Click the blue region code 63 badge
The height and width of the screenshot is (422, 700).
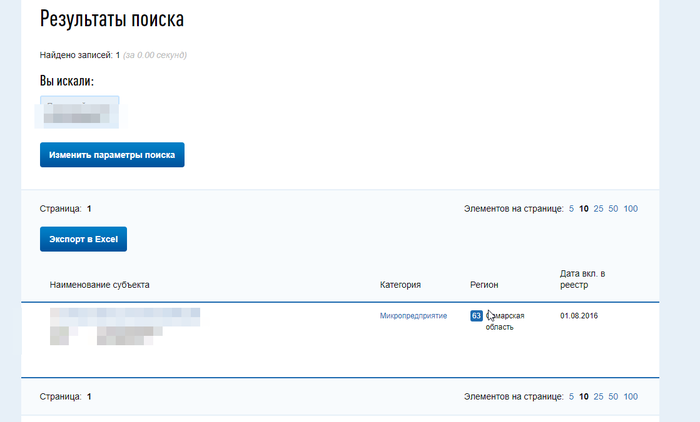(476, 316)
